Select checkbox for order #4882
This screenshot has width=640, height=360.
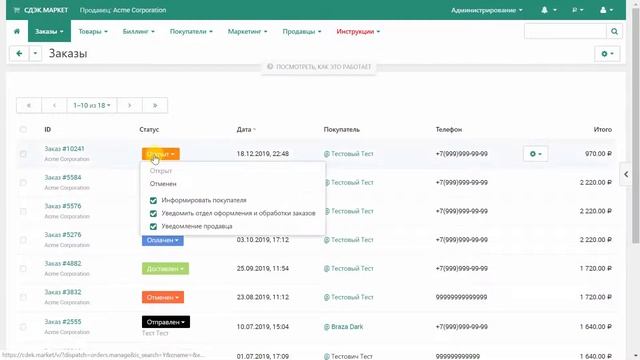point(23,269)
